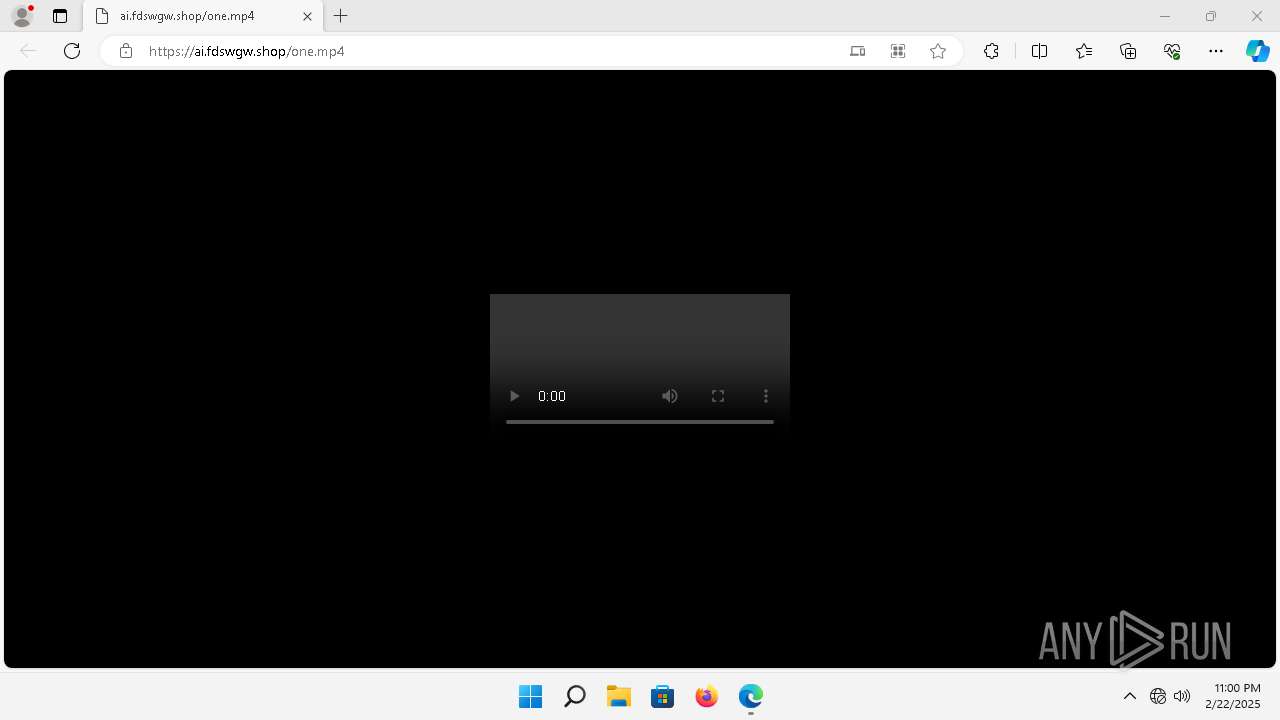Focus the address bar URL field
Image resolution: width=1280 pixels, height=720 pixels.
(x=490, y=51)
